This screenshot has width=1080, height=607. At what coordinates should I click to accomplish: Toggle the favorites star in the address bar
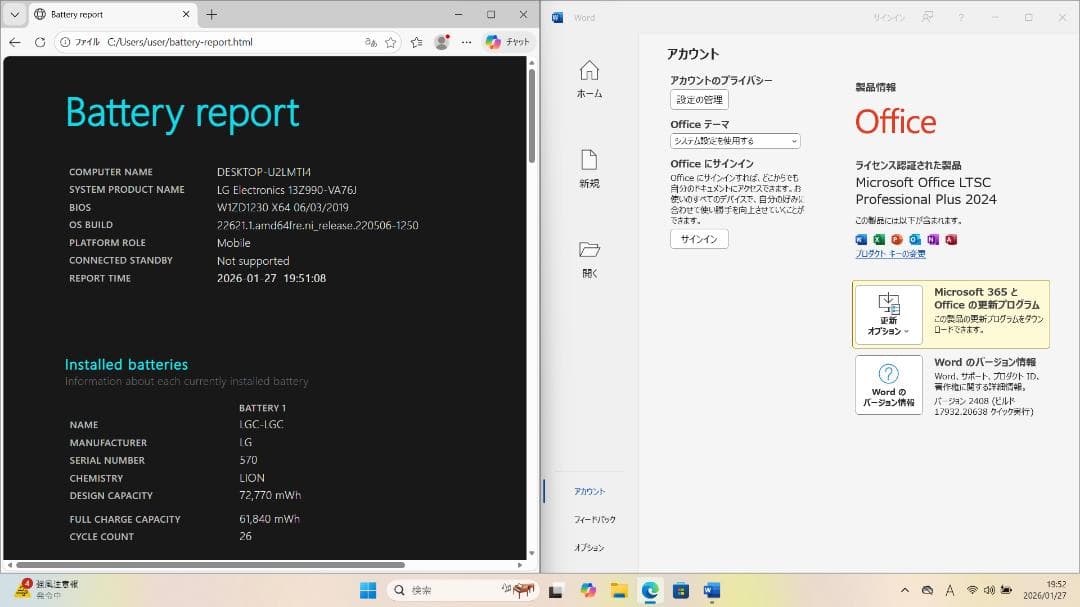[390, 42]
